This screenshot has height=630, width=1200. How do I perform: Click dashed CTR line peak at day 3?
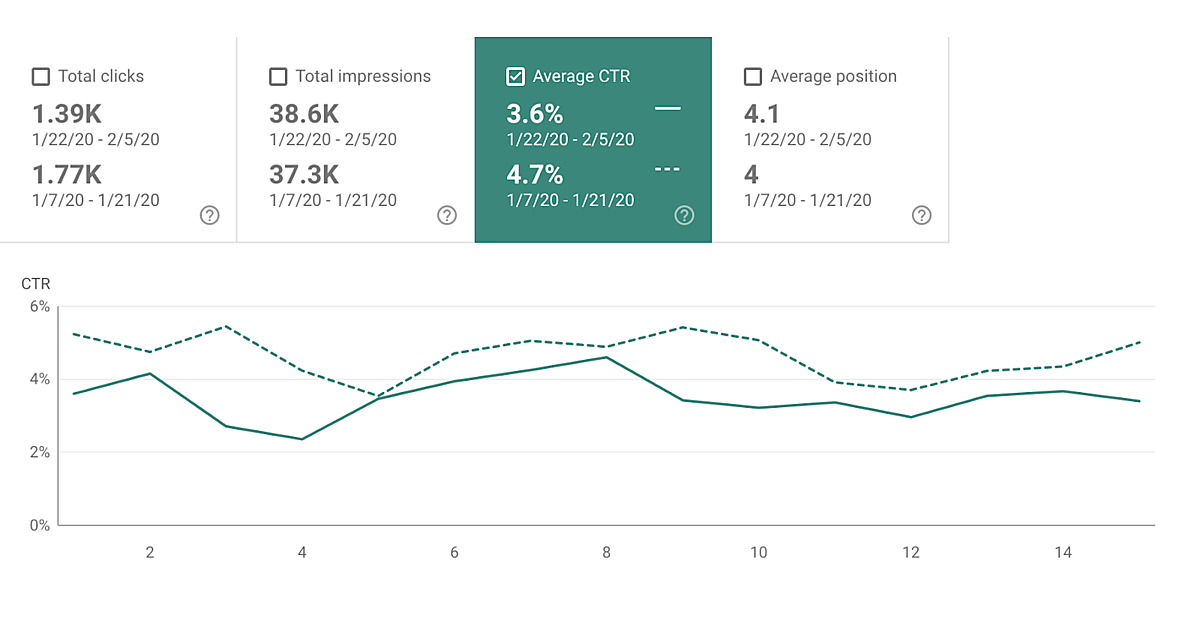pyautogui.click(x=226, y=326)
